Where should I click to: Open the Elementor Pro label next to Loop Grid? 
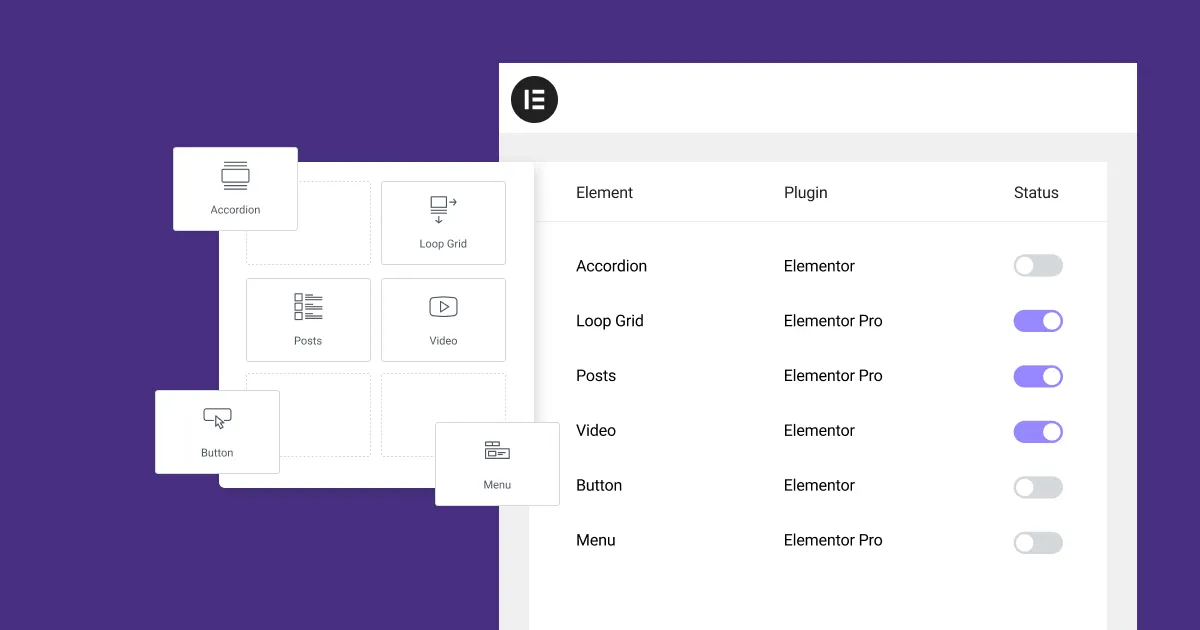tap(833, 320)
